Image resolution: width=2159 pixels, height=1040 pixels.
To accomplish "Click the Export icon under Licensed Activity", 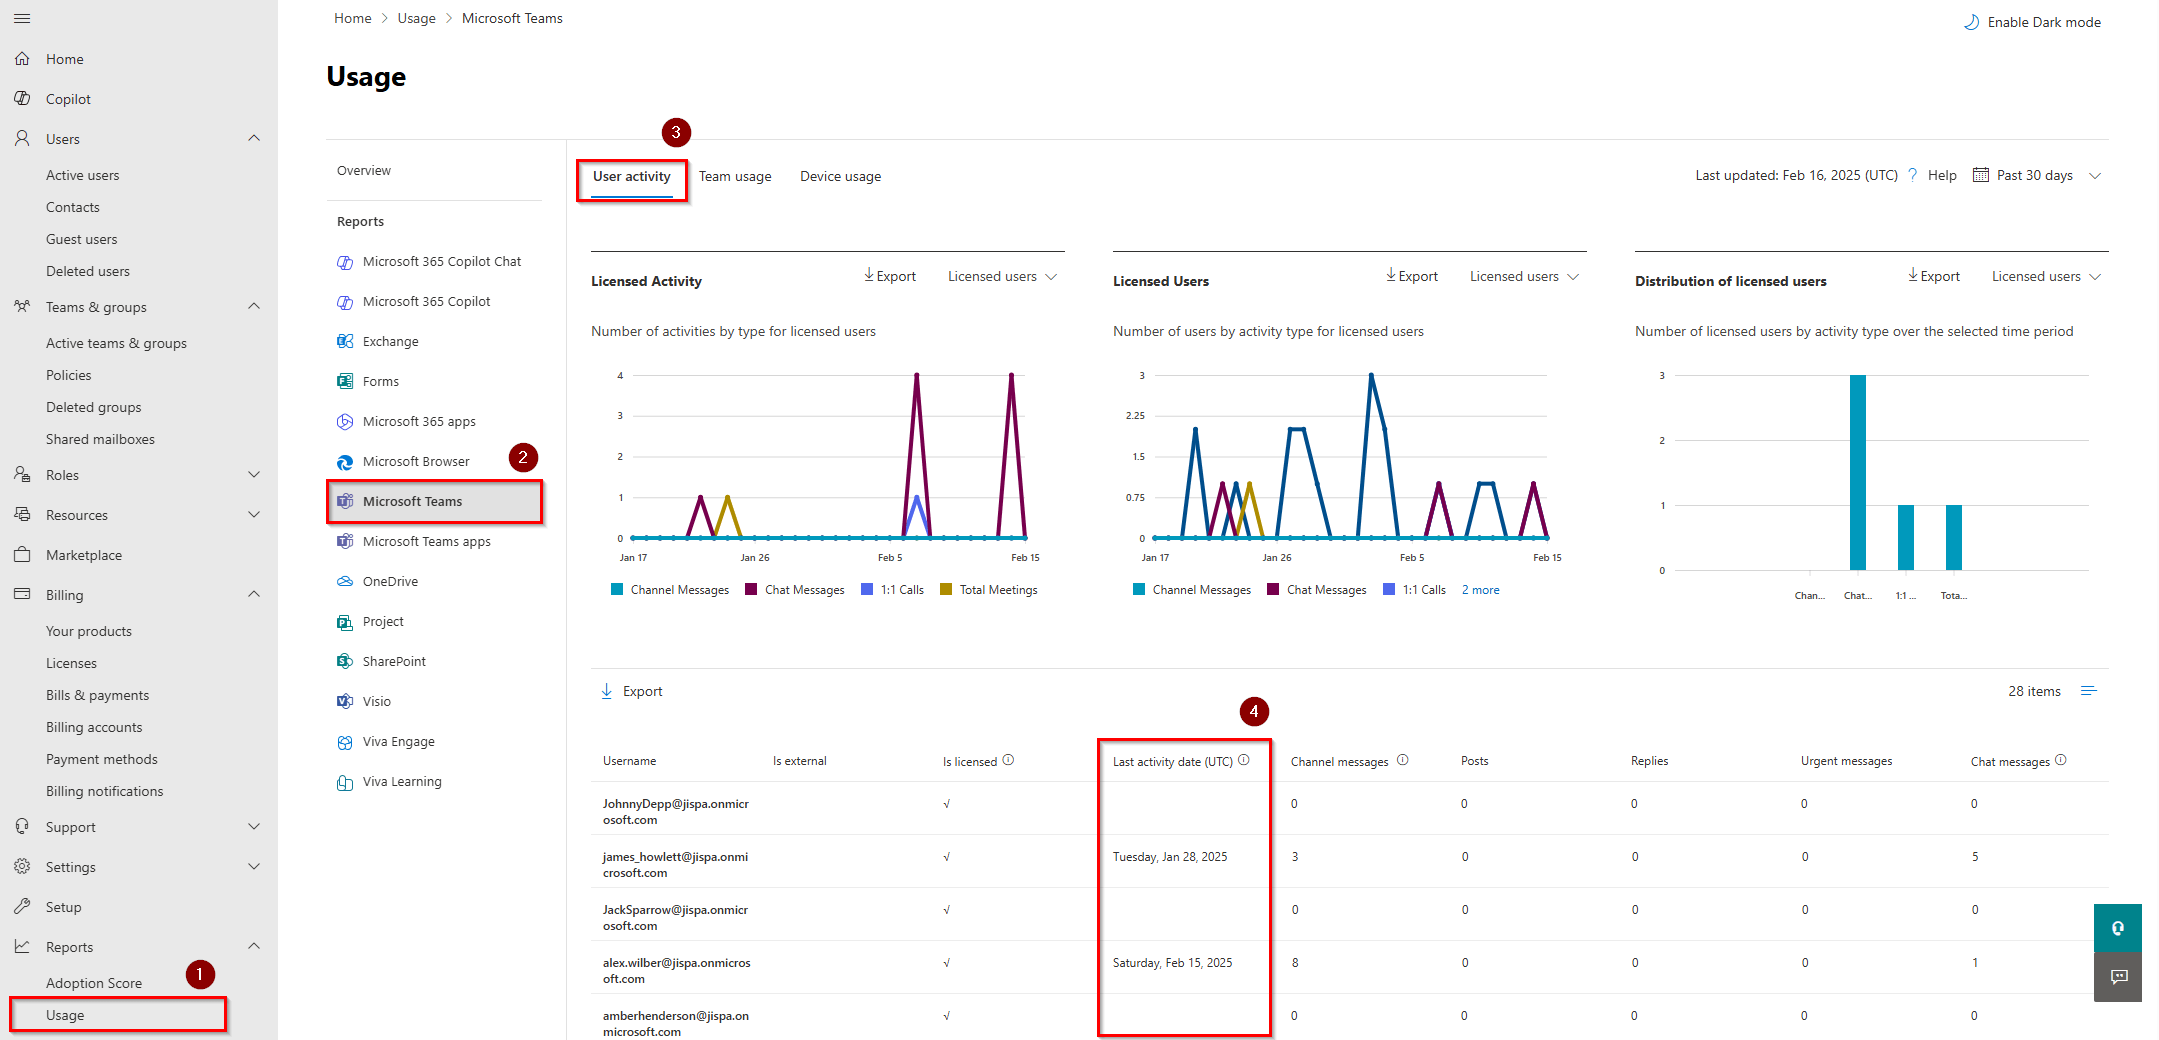I will (x=889, y=276).
